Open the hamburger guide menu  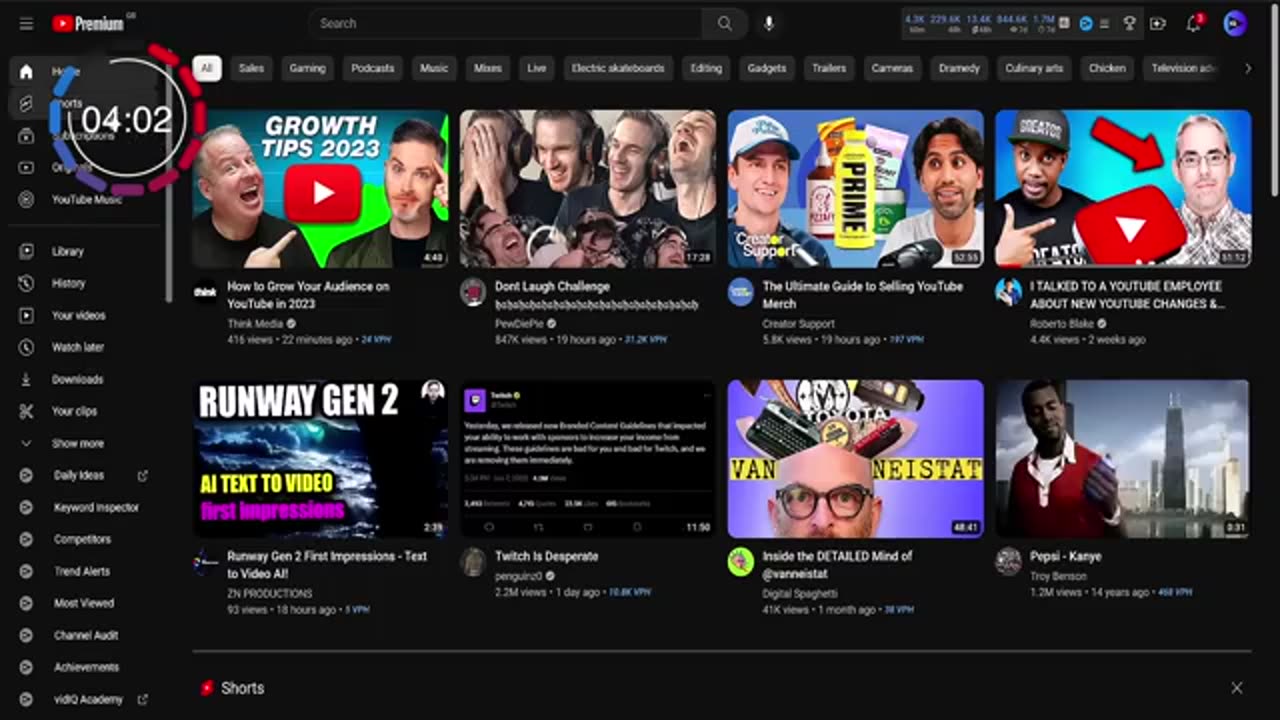26,23
